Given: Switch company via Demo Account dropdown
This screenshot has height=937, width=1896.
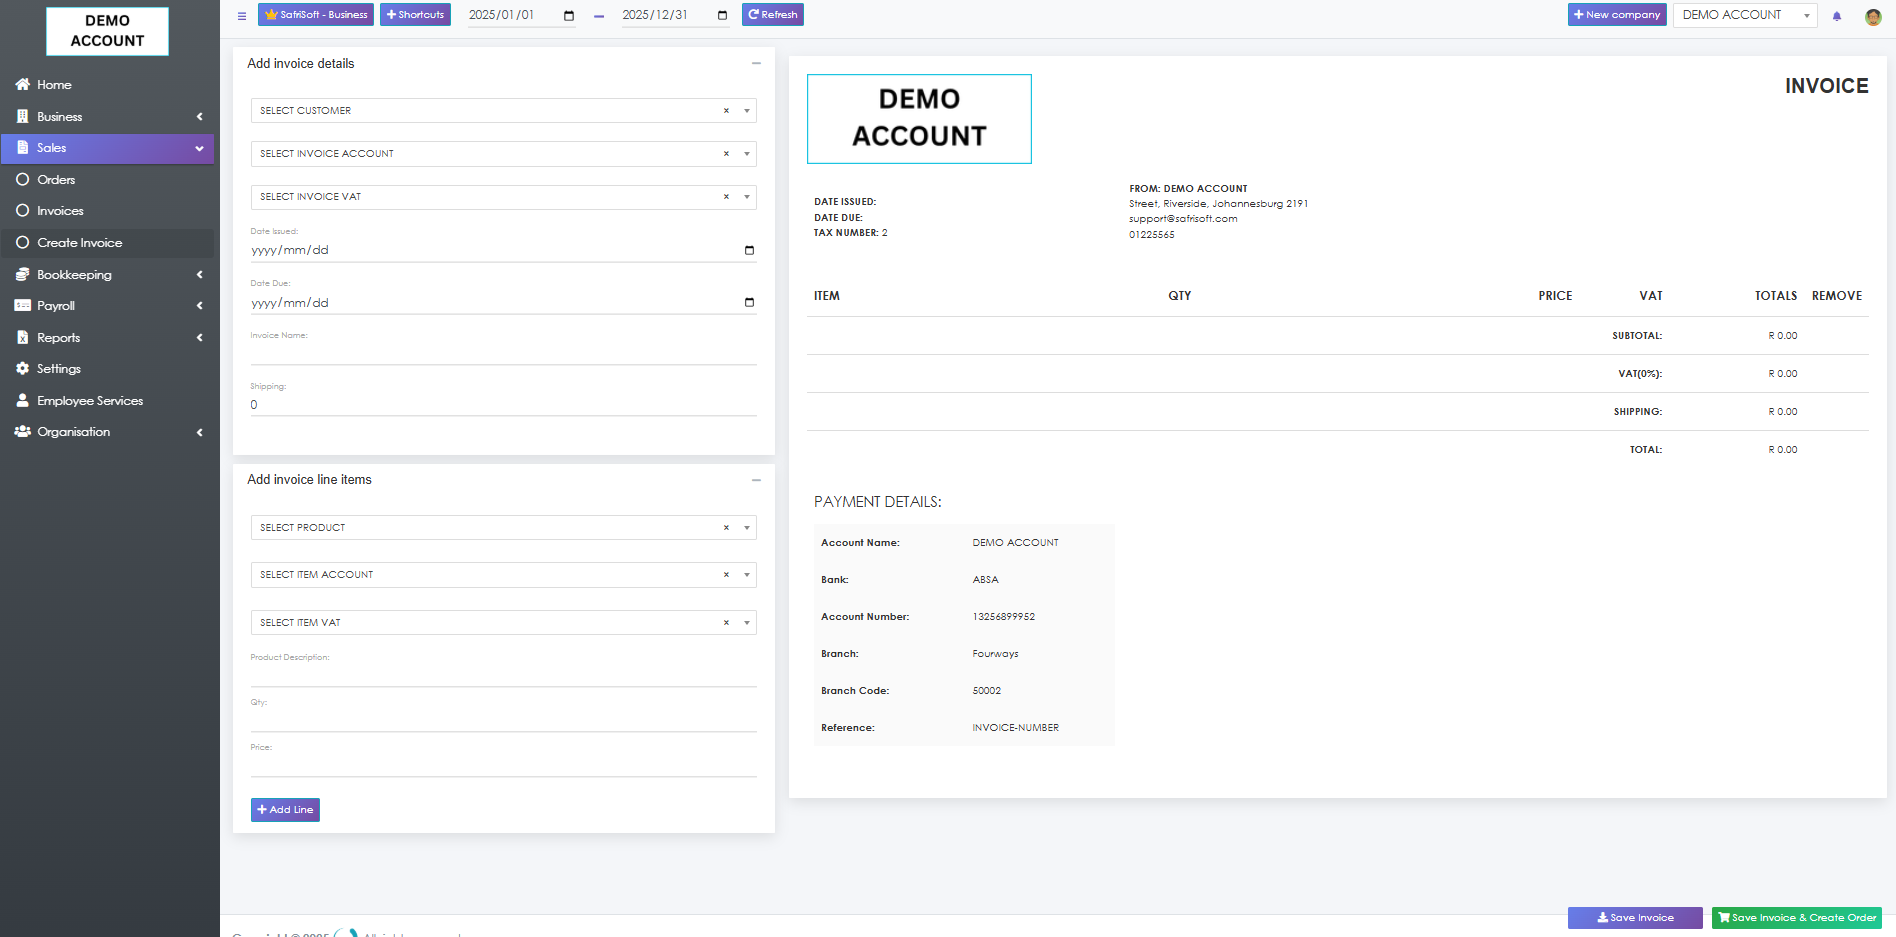Looking at the screenshot, I should [x=1744, y=15].
